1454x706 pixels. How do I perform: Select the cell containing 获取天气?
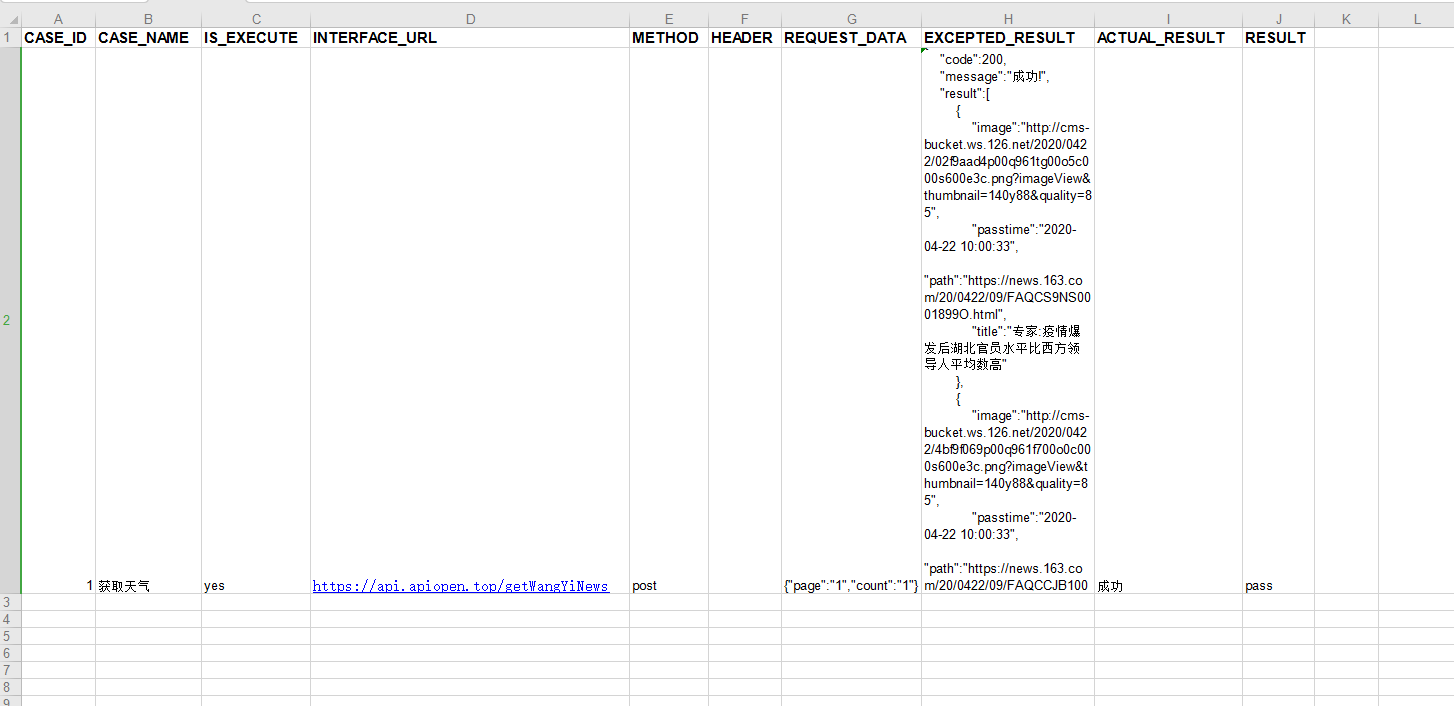click(x=148, y=320)
